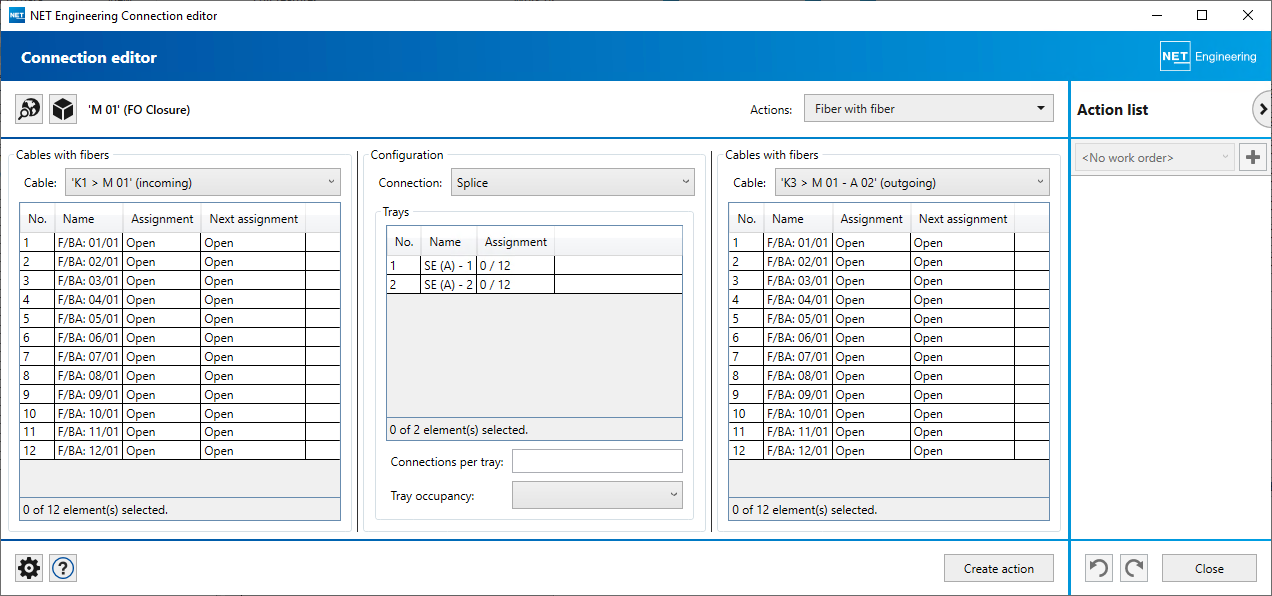Collapse the Action list panel arrow

click(1262, 109)
